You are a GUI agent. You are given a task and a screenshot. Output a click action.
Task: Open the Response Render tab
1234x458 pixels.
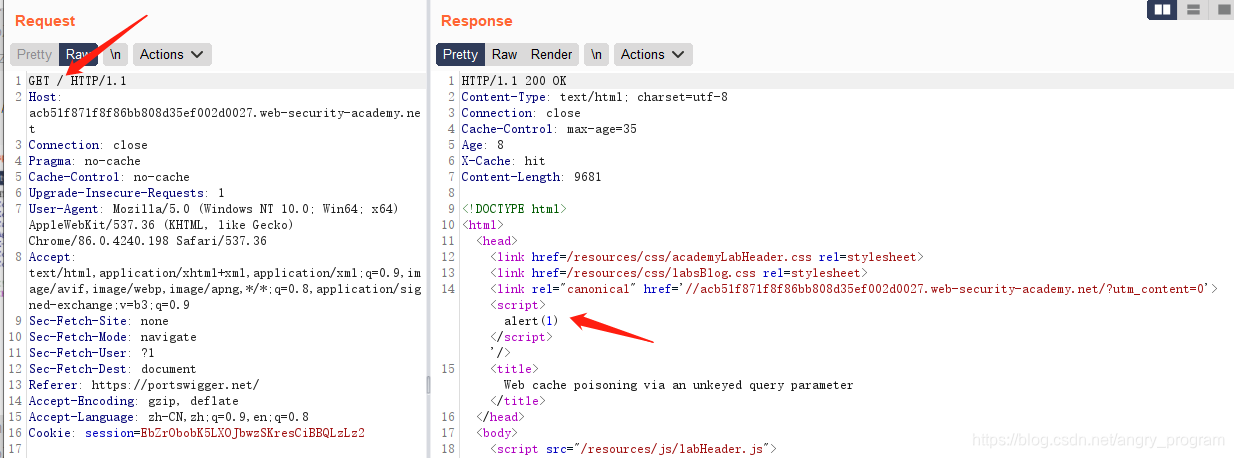pyautogui.click(x=552, y=55)
